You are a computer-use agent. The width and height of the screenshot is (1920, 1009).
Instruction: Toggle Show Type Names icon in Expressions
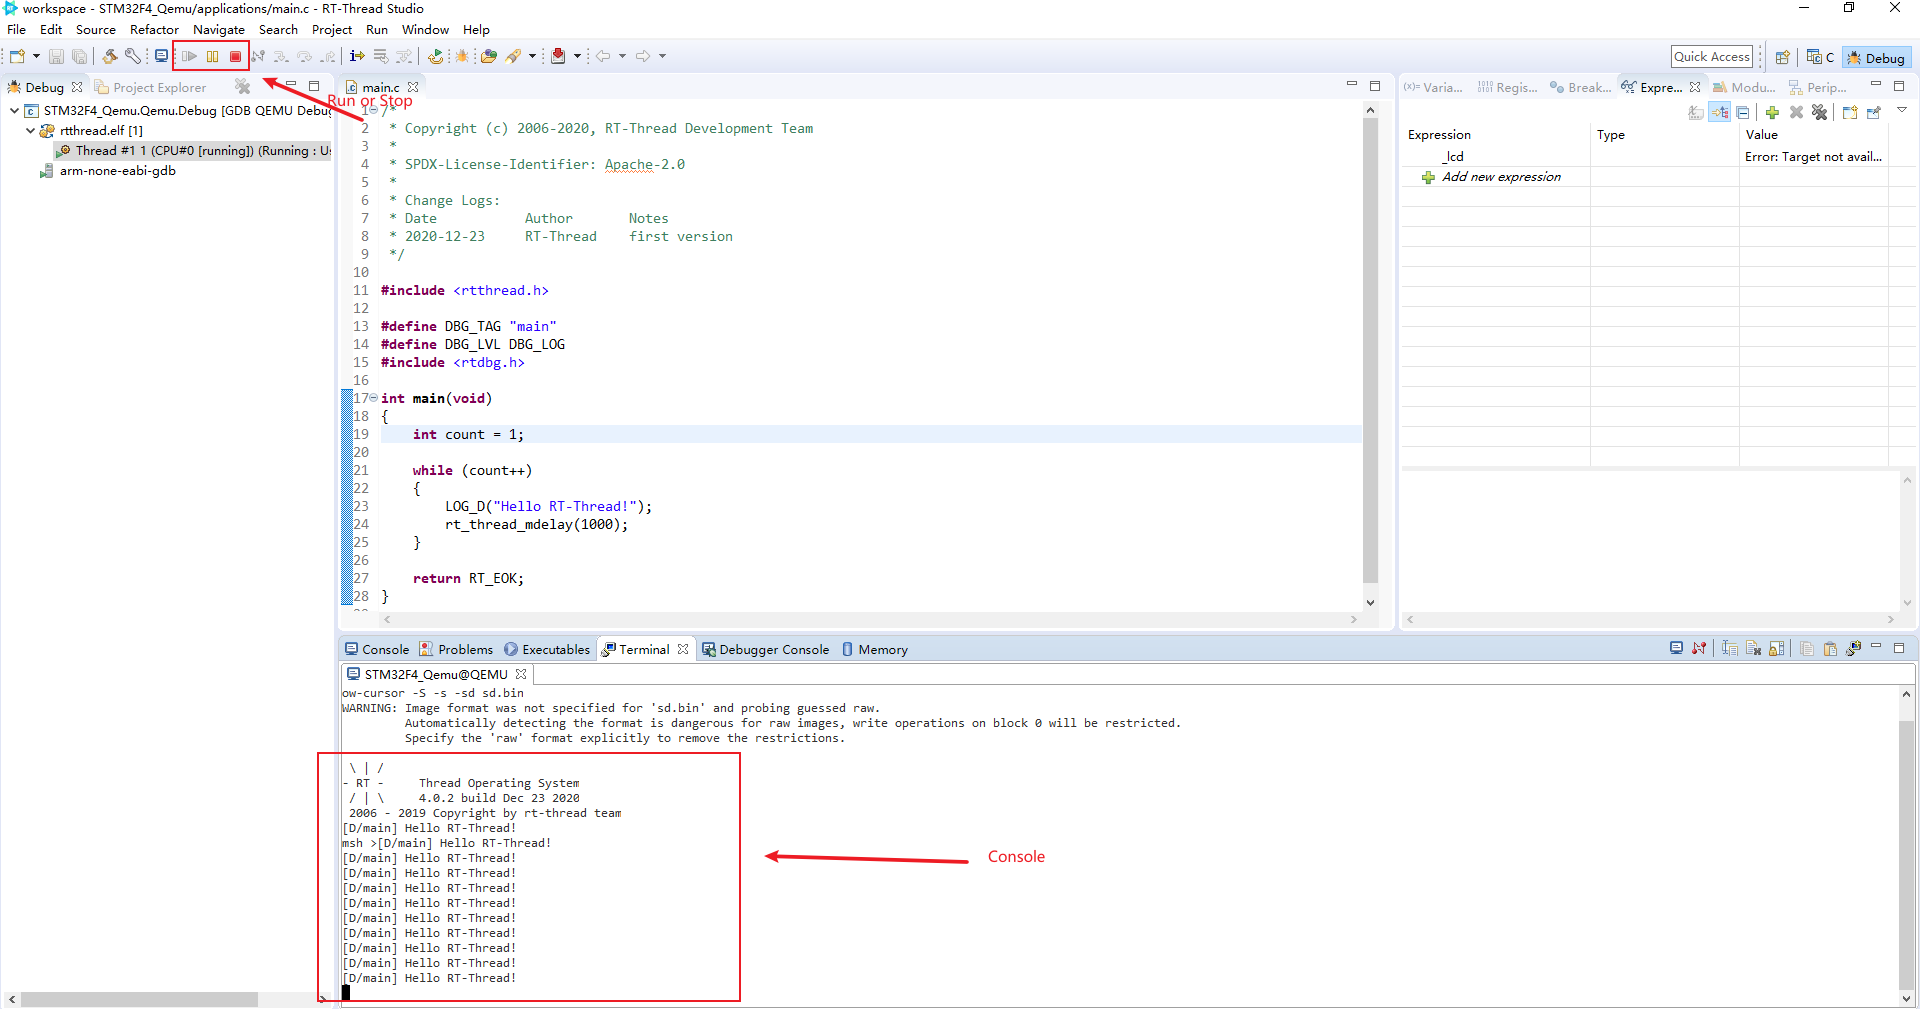pos(1696,113)
